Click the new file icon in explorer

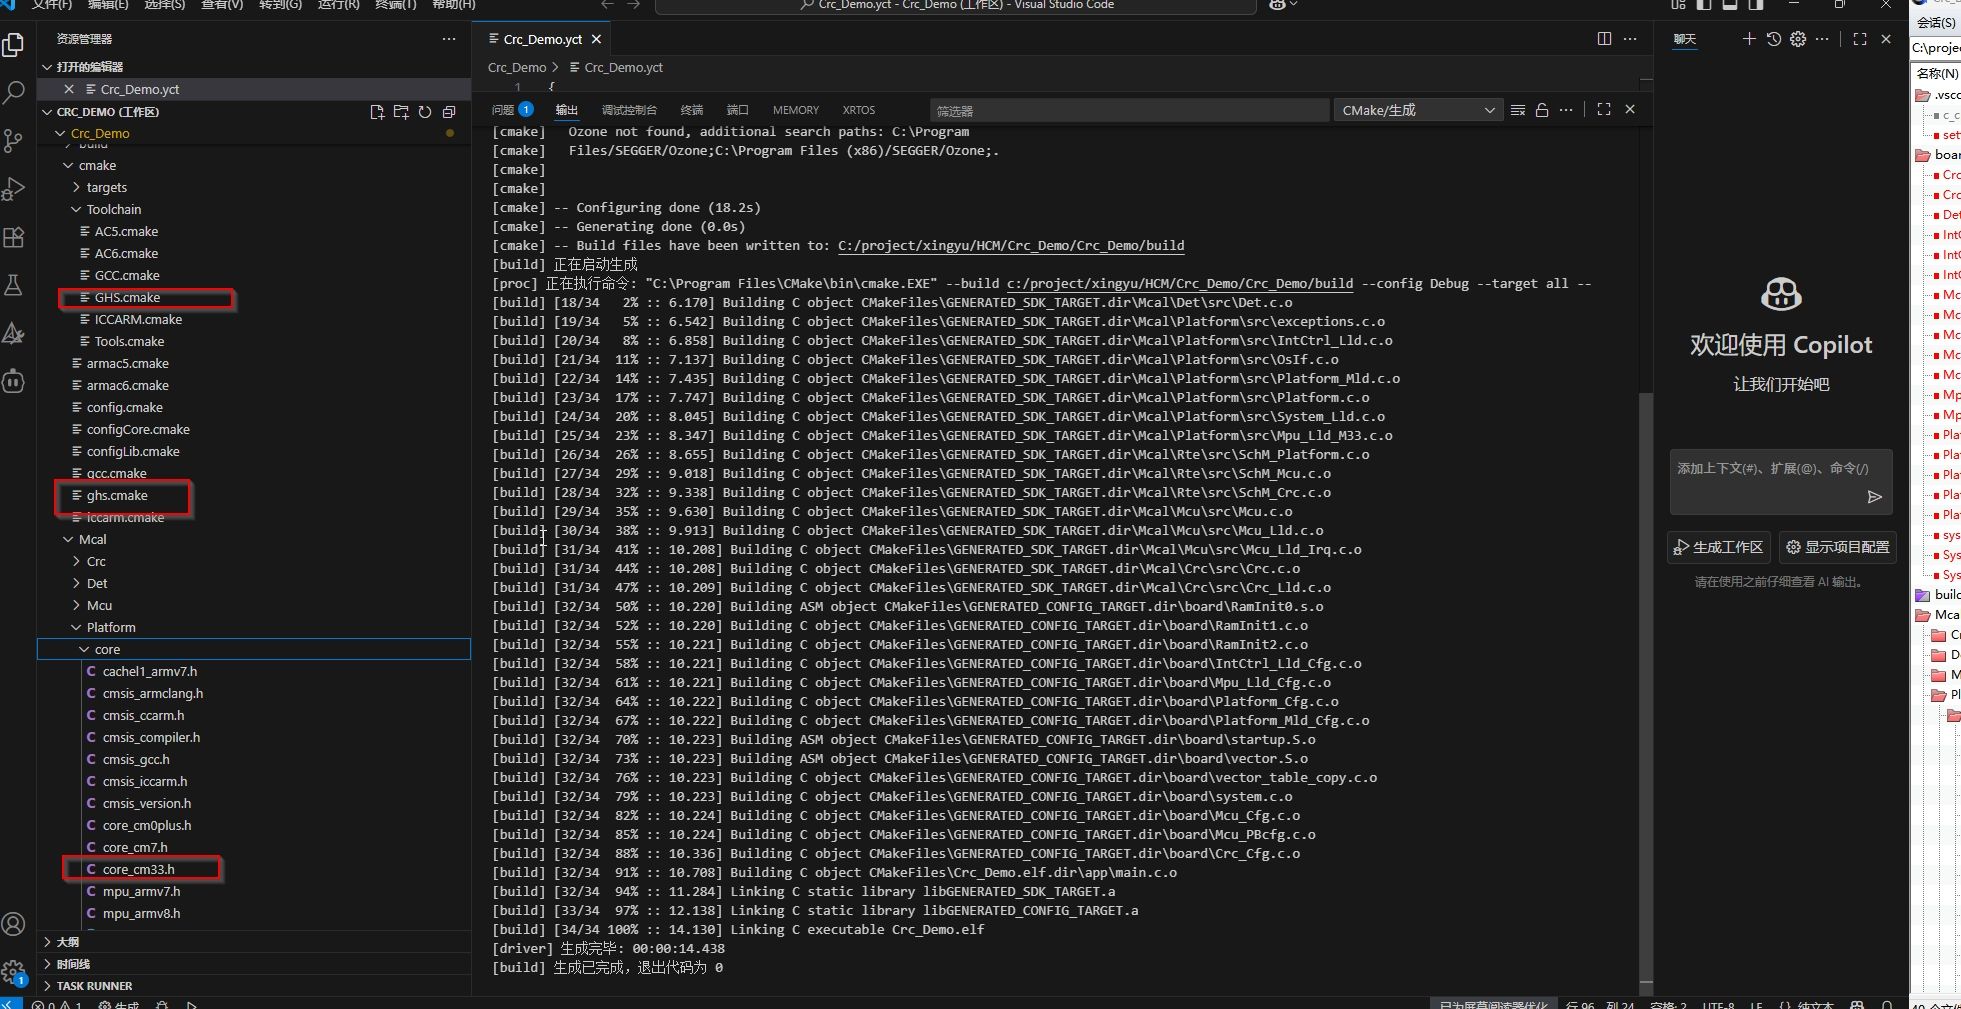pyautogui.click(x=377, y=112)
